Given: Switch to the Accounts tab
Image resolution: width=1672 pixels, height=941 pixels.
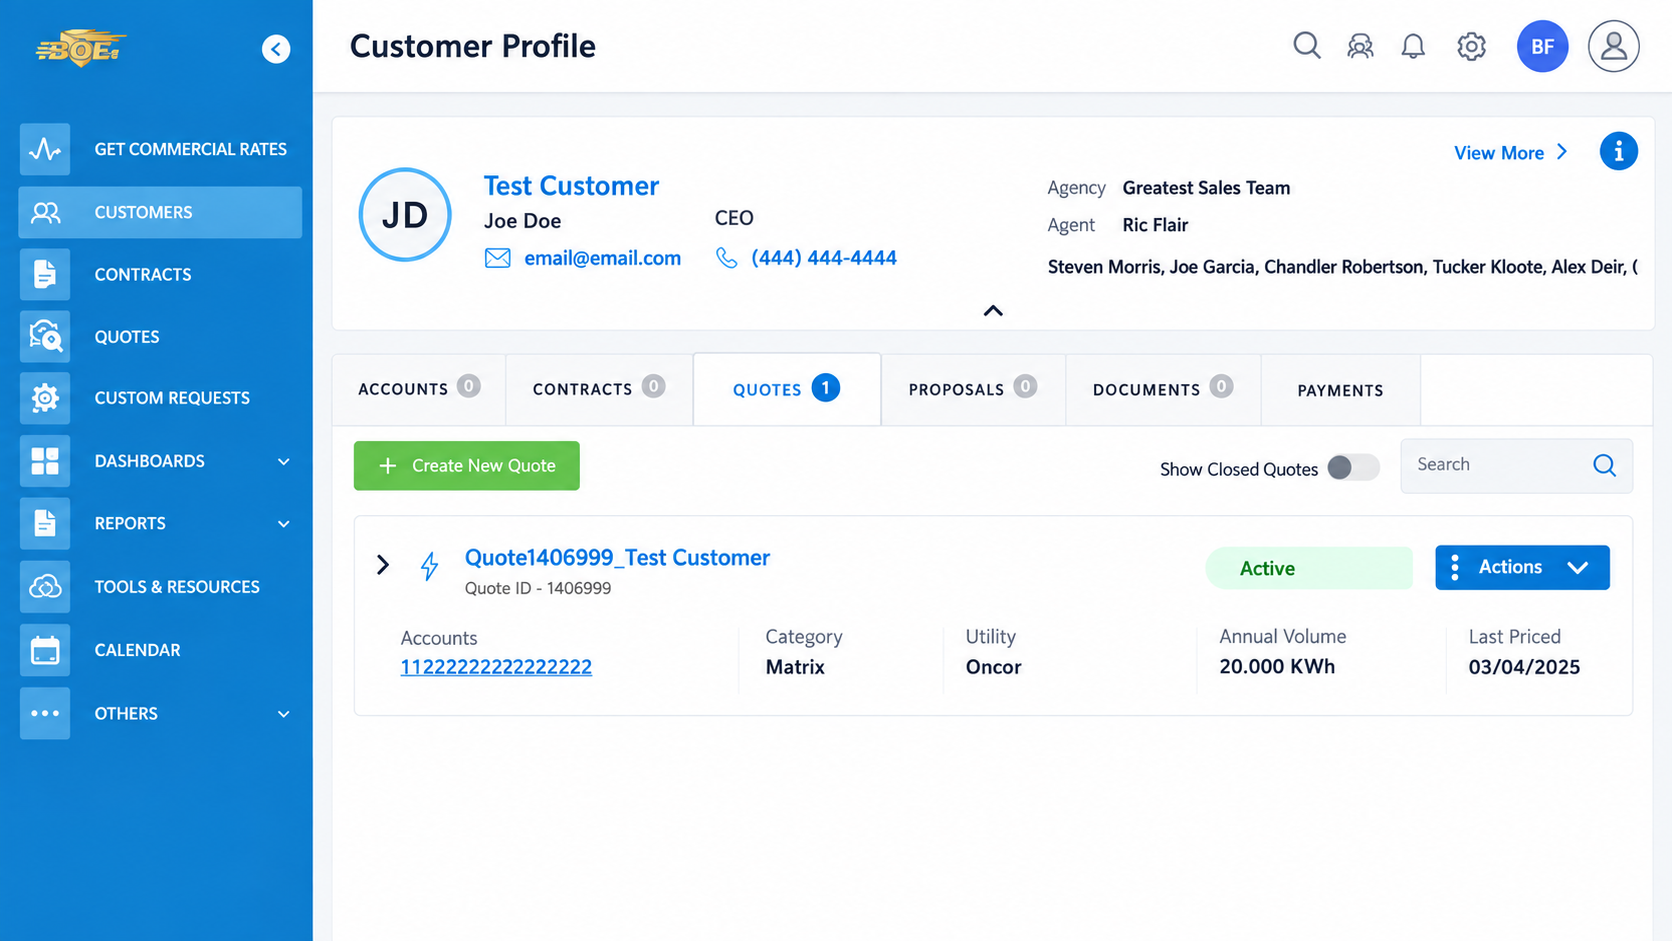Looking at the screenshot, I should click(x=419, y=389).
